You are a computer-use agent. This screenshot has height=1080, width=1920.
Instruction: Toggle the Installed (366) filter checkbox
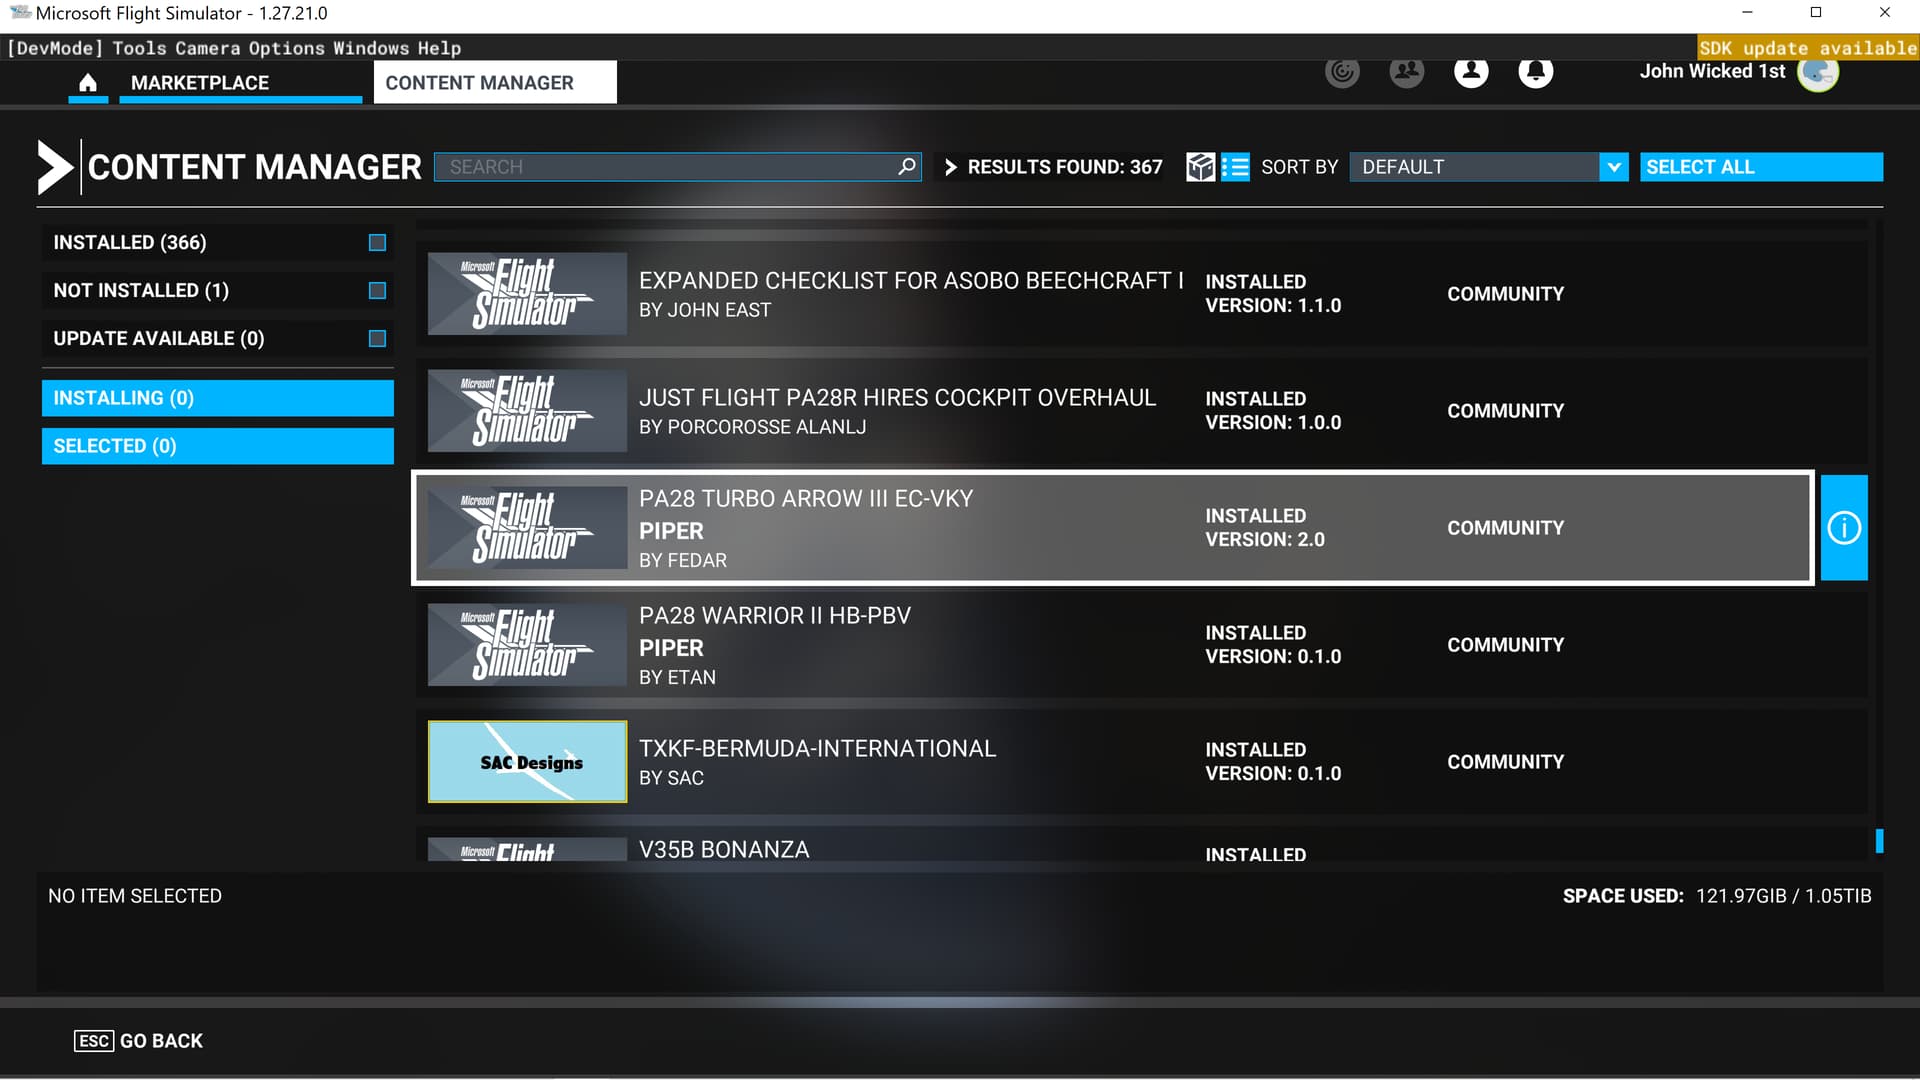pos(377,243)
